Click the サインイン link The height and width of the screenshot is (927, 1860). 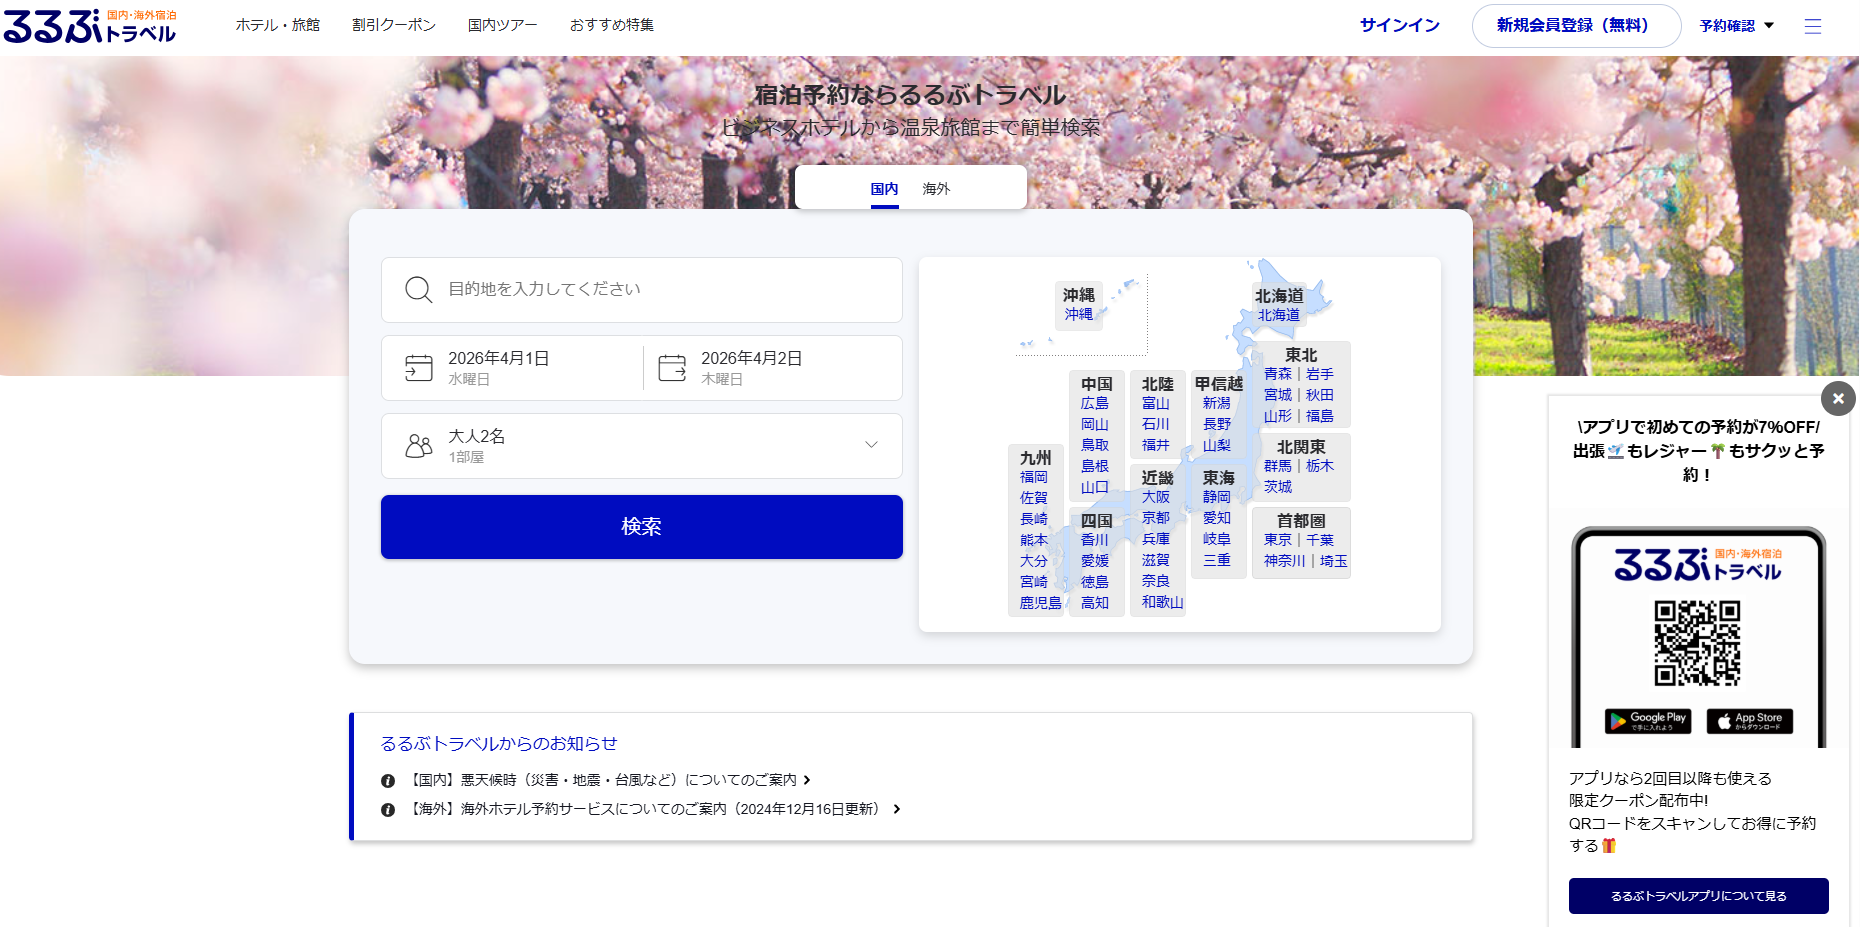pyautogui.click(x=1399, y=26)
